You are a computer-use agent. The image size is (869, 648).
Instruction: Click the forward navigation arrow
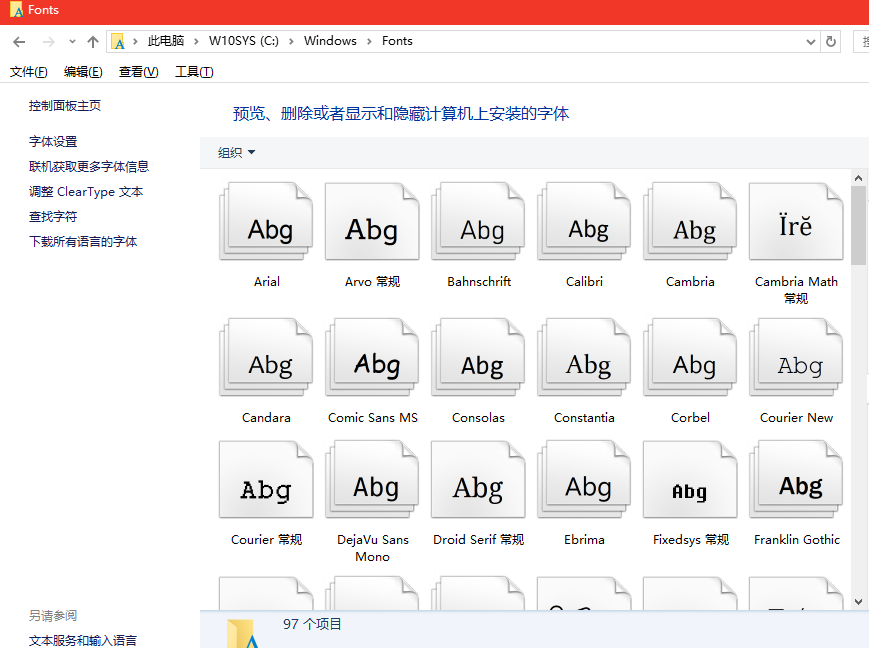pyautogui.click(x=49, y=42)
